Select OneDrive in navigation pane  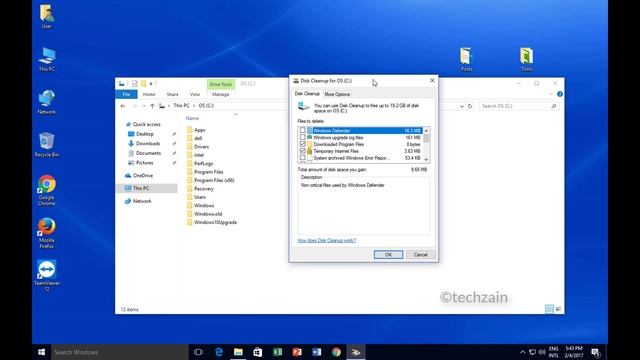click(x=143, y=176)
